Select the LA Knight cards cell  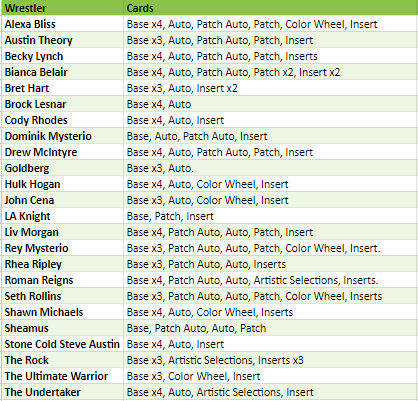coord(270,216)
